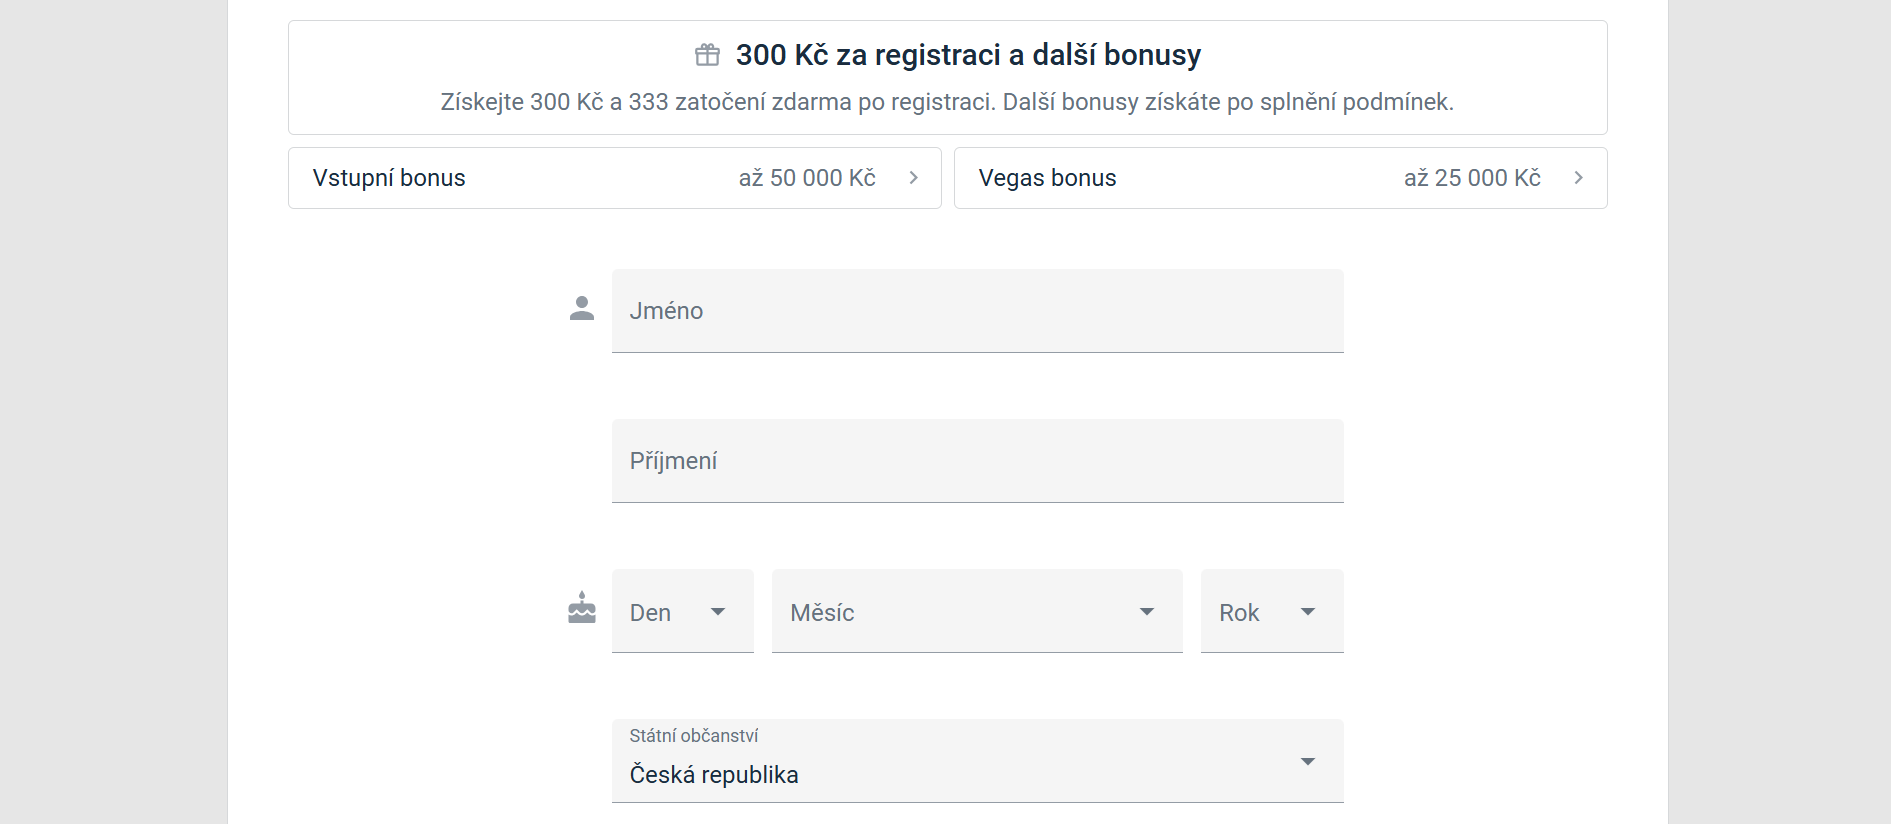Click the až 50 000 Kč amount
Viewport: 1891px width, 824px height.
(807, 178)
